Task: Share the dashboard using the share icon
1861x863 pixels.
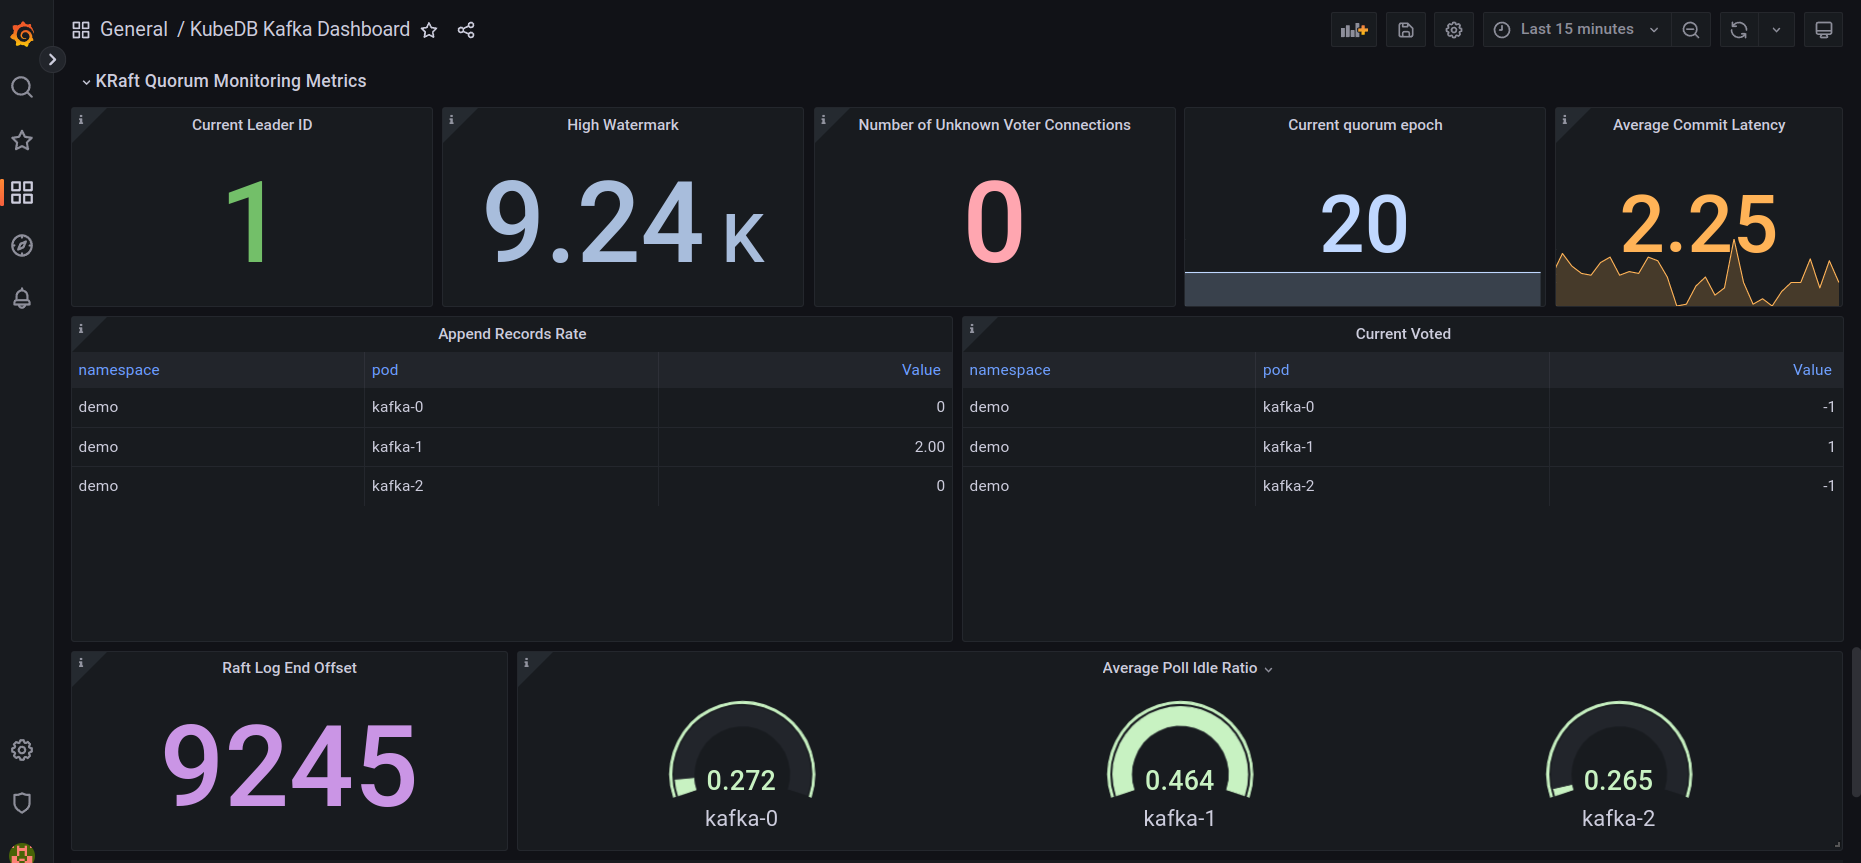Action: (x=466, y=30)
